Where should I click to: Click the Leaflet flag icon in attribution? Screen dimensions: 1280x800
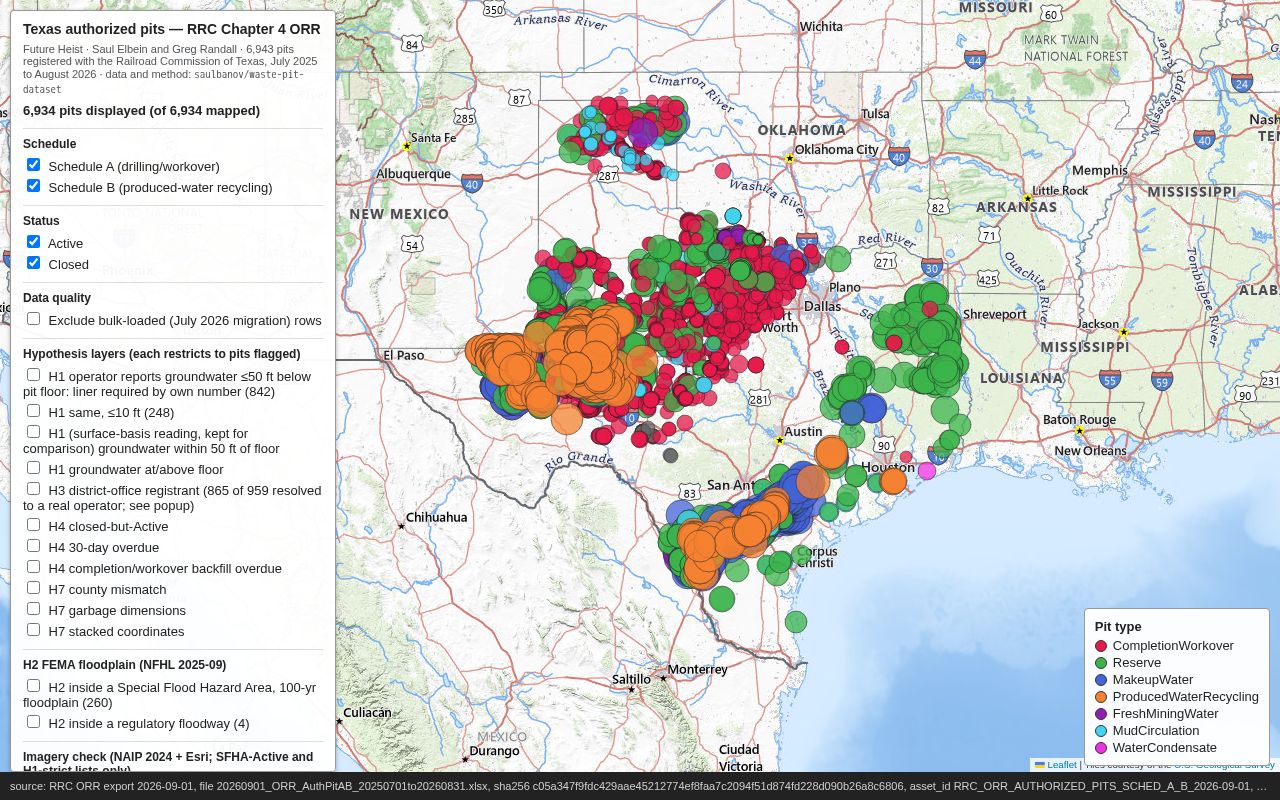(1040, 765)
